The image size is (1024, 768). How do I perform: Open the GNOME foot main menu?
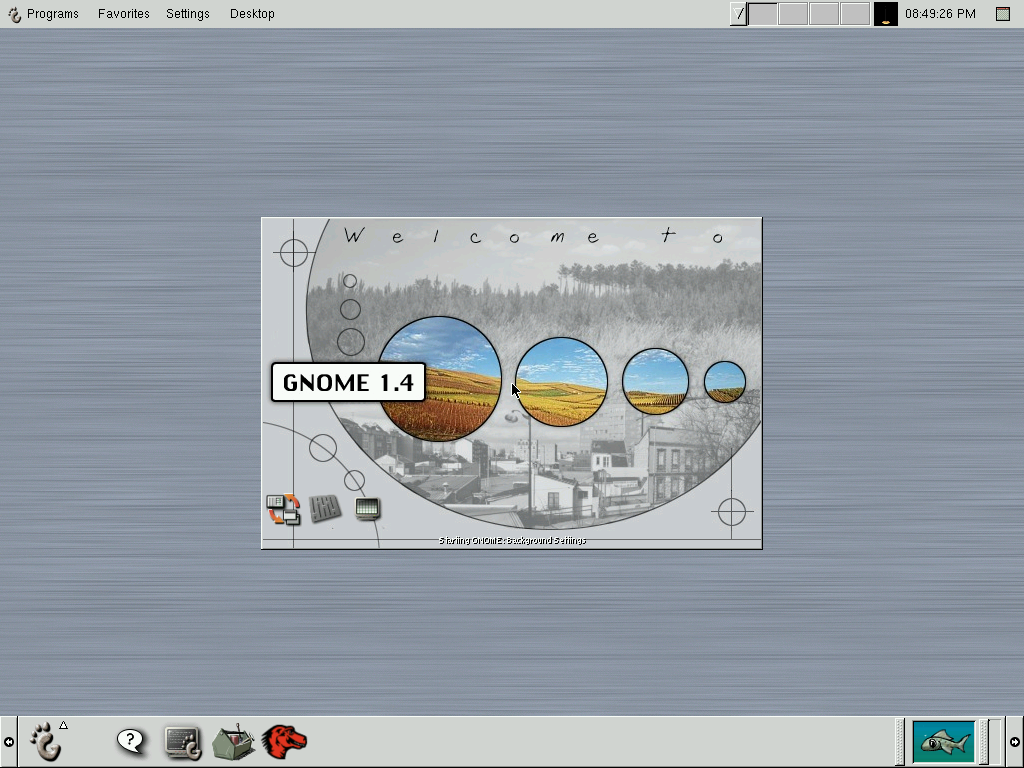pos(45,741)
